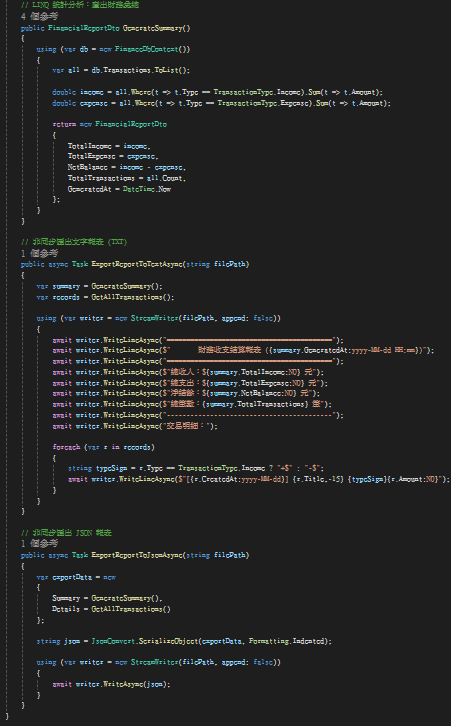Open the '4 個參考' CodeLens above GenerateSummary
The image size is (451, 726).
[39, 17]
